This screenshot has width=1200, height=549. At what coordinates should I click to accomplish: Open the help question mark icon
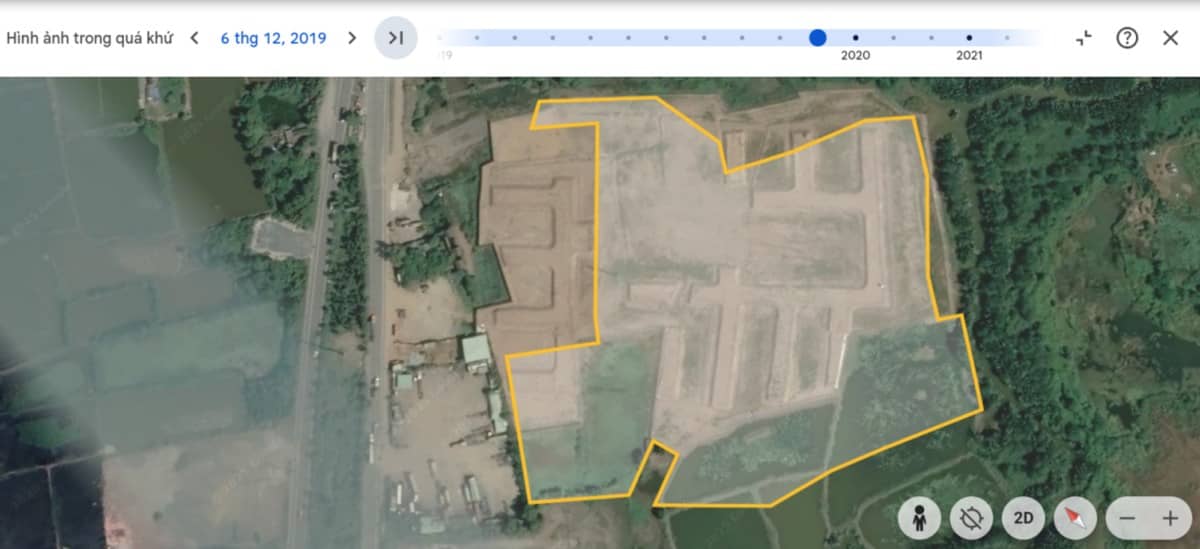1127,38
